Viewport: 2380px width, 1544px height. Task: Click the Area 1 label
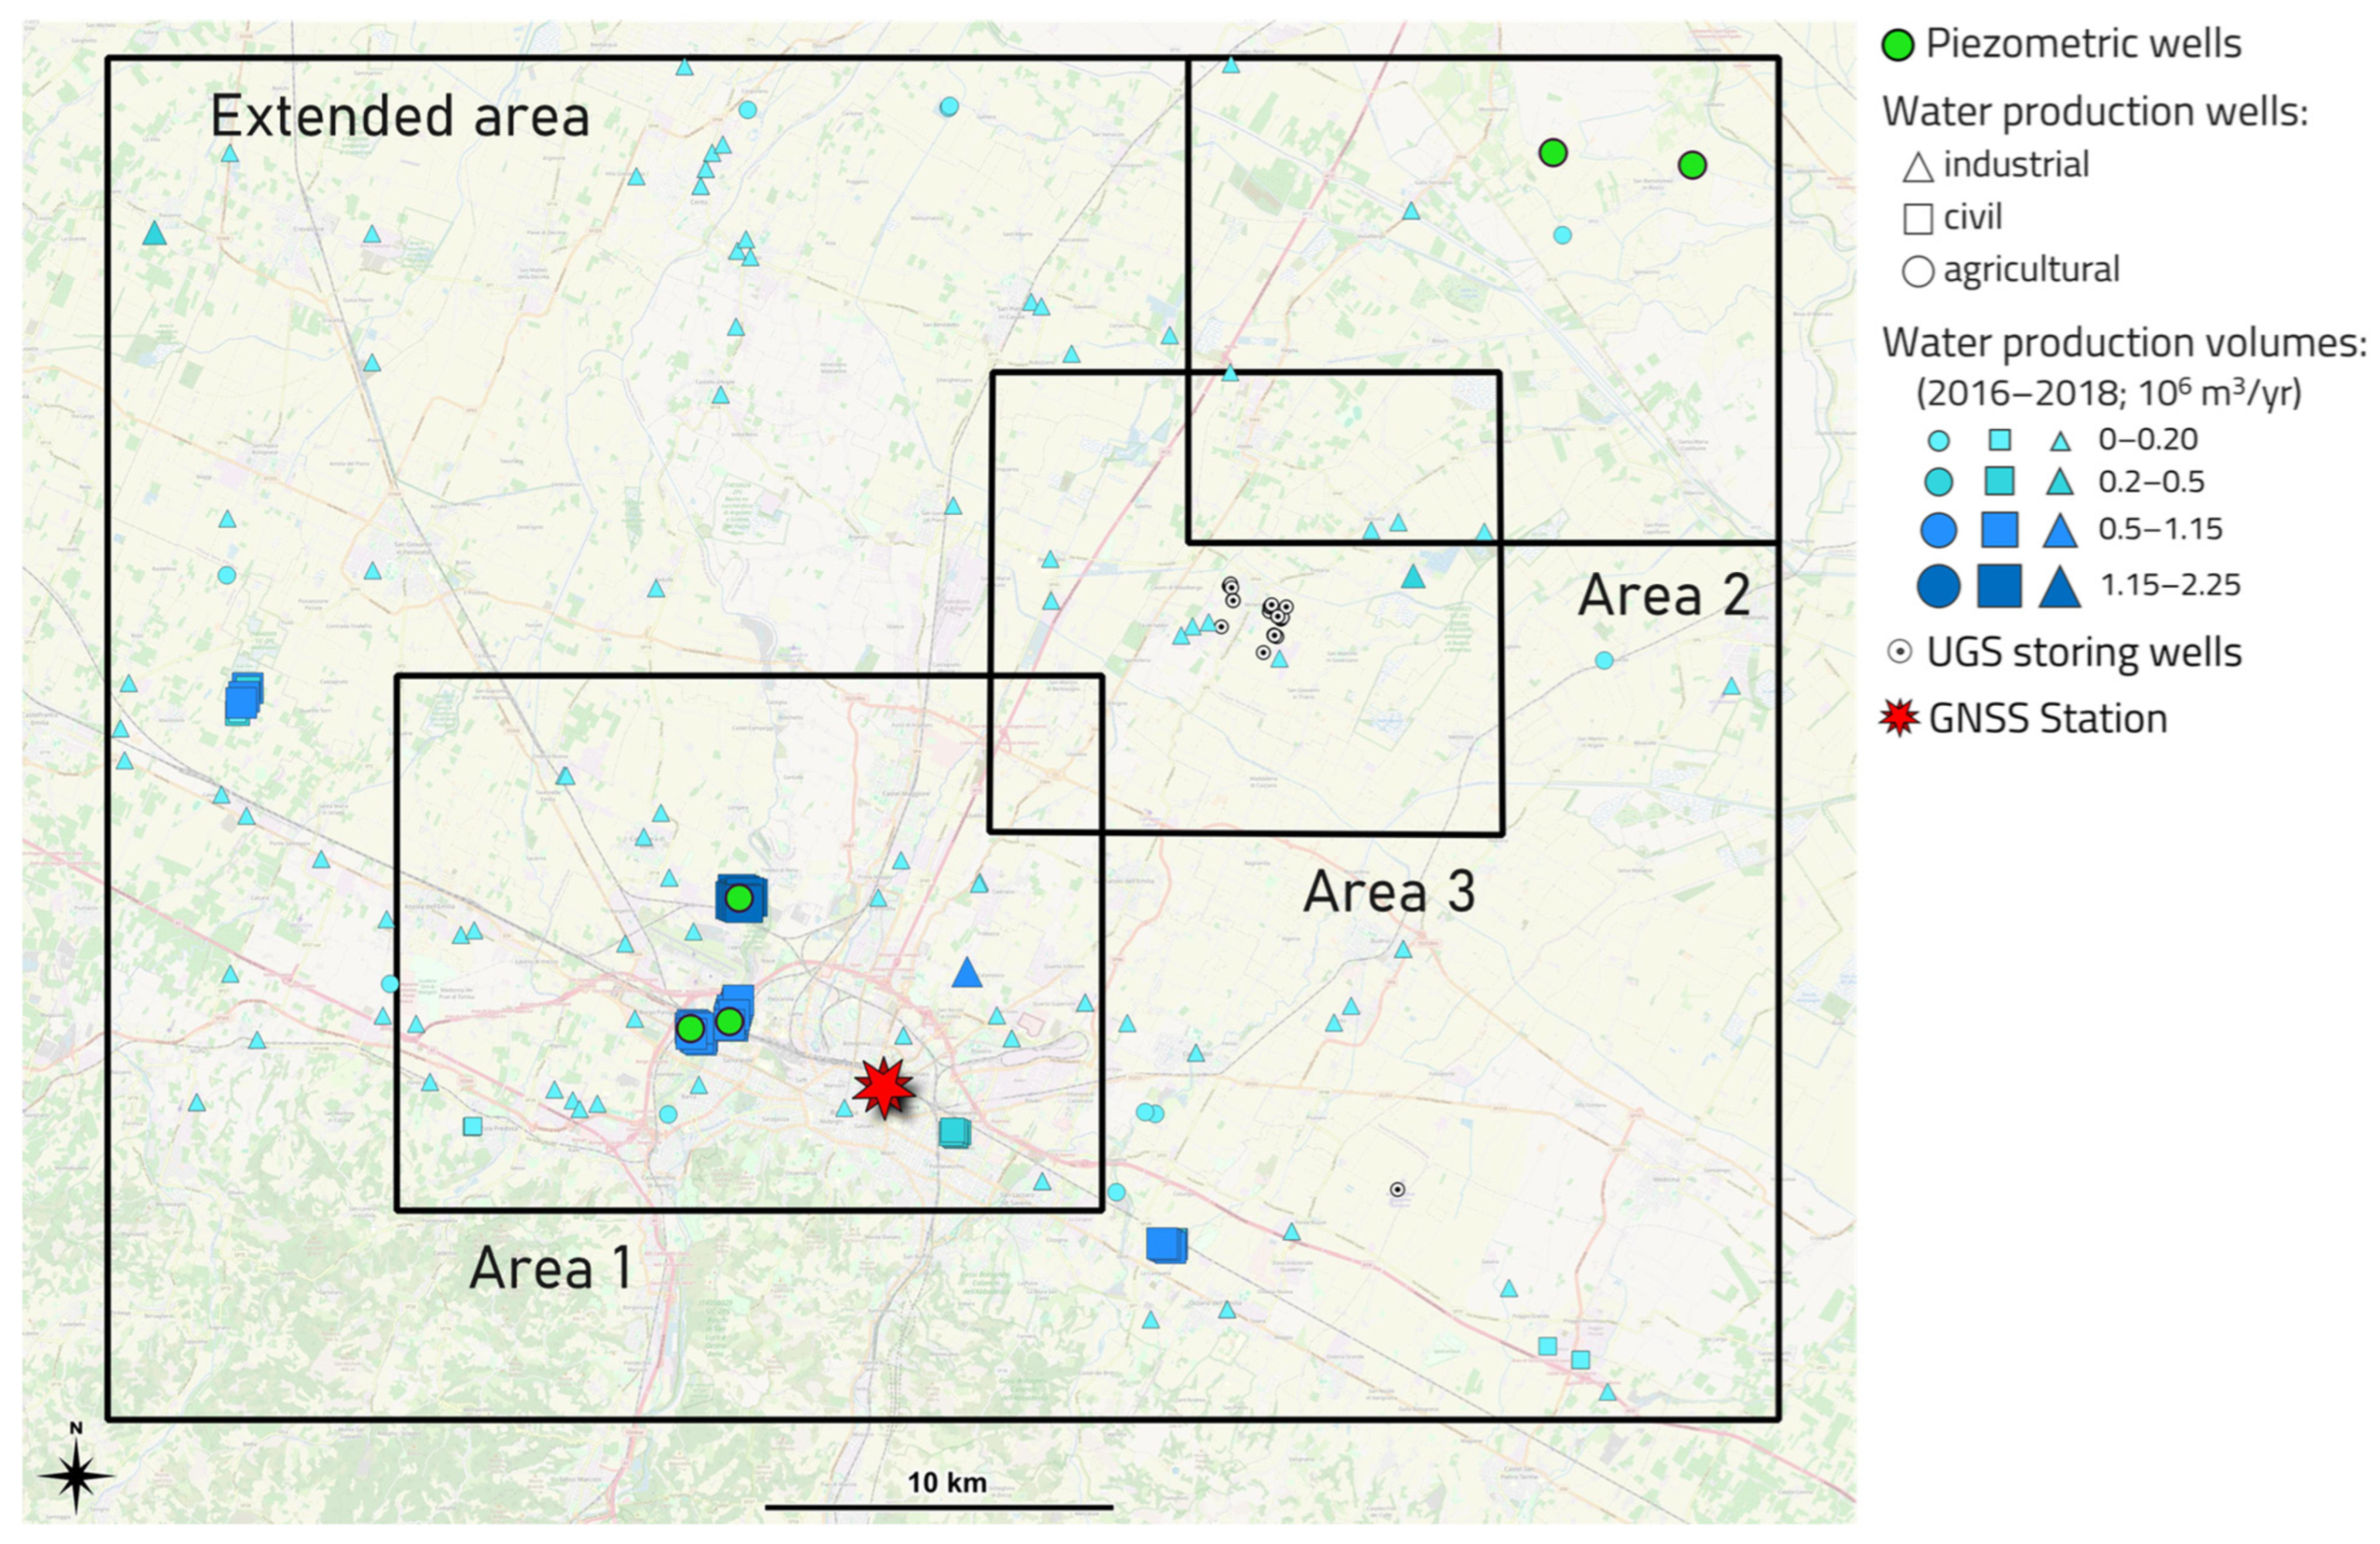pos(551,1268)
